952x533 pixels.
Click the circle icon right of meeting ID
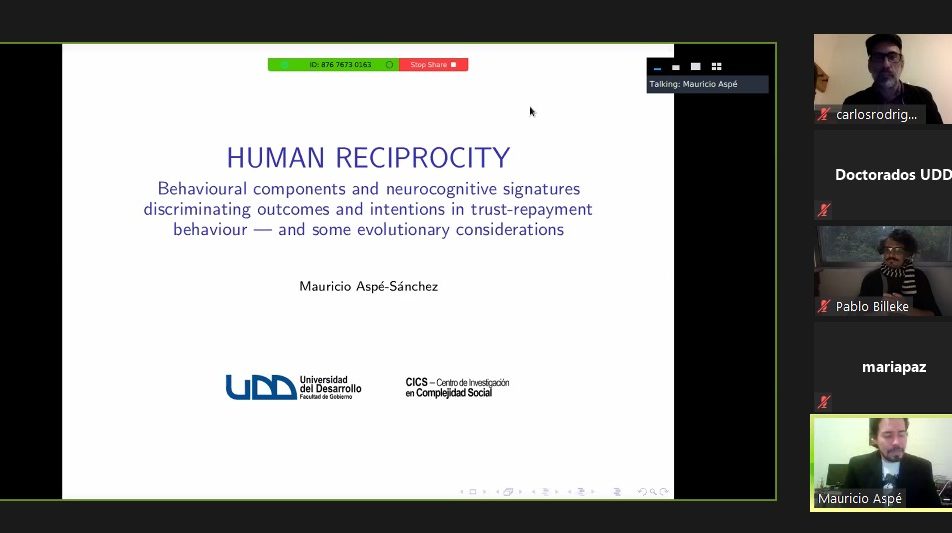[389, 65]
